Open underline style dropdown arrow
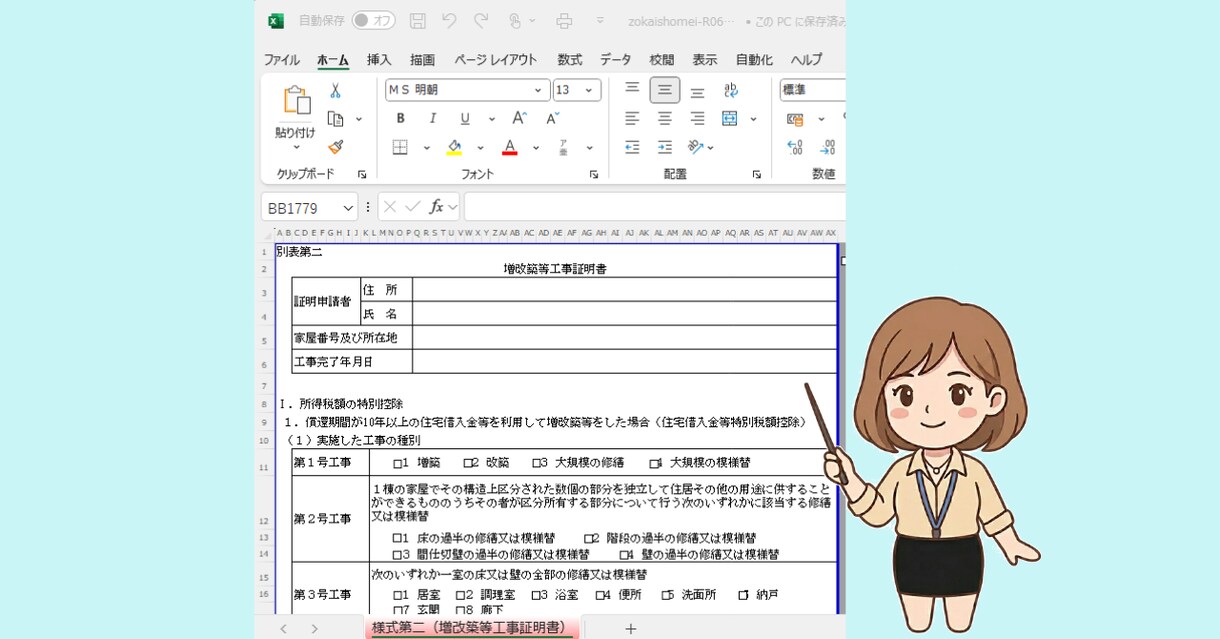The height and width of the screenshot is (639, 1220). tap(492, 118)
